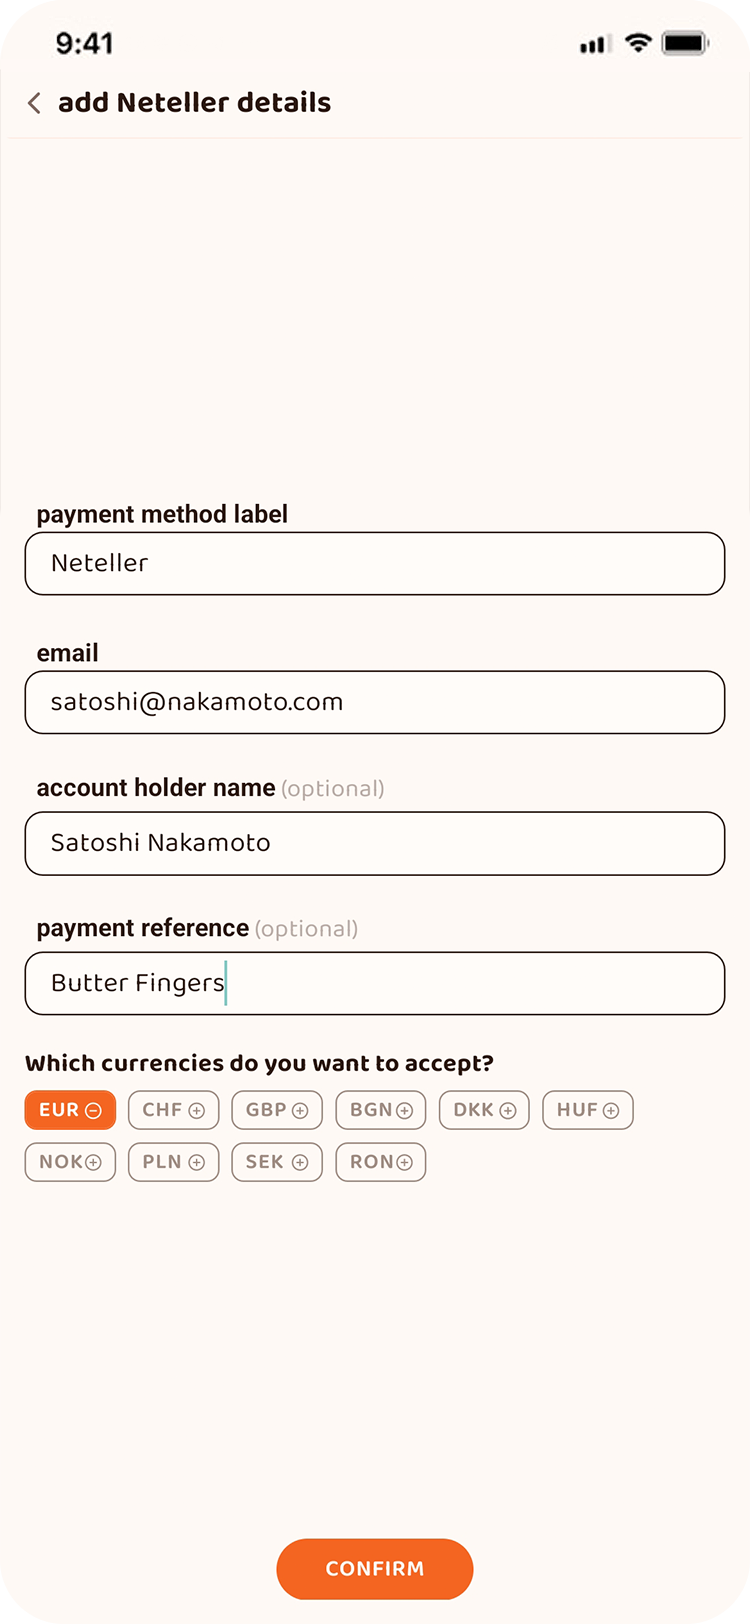Viewport: 750px width, 1624px height.
Task: Go back using the left chevron
Action: pyautogui.click(x=34, y=103)
